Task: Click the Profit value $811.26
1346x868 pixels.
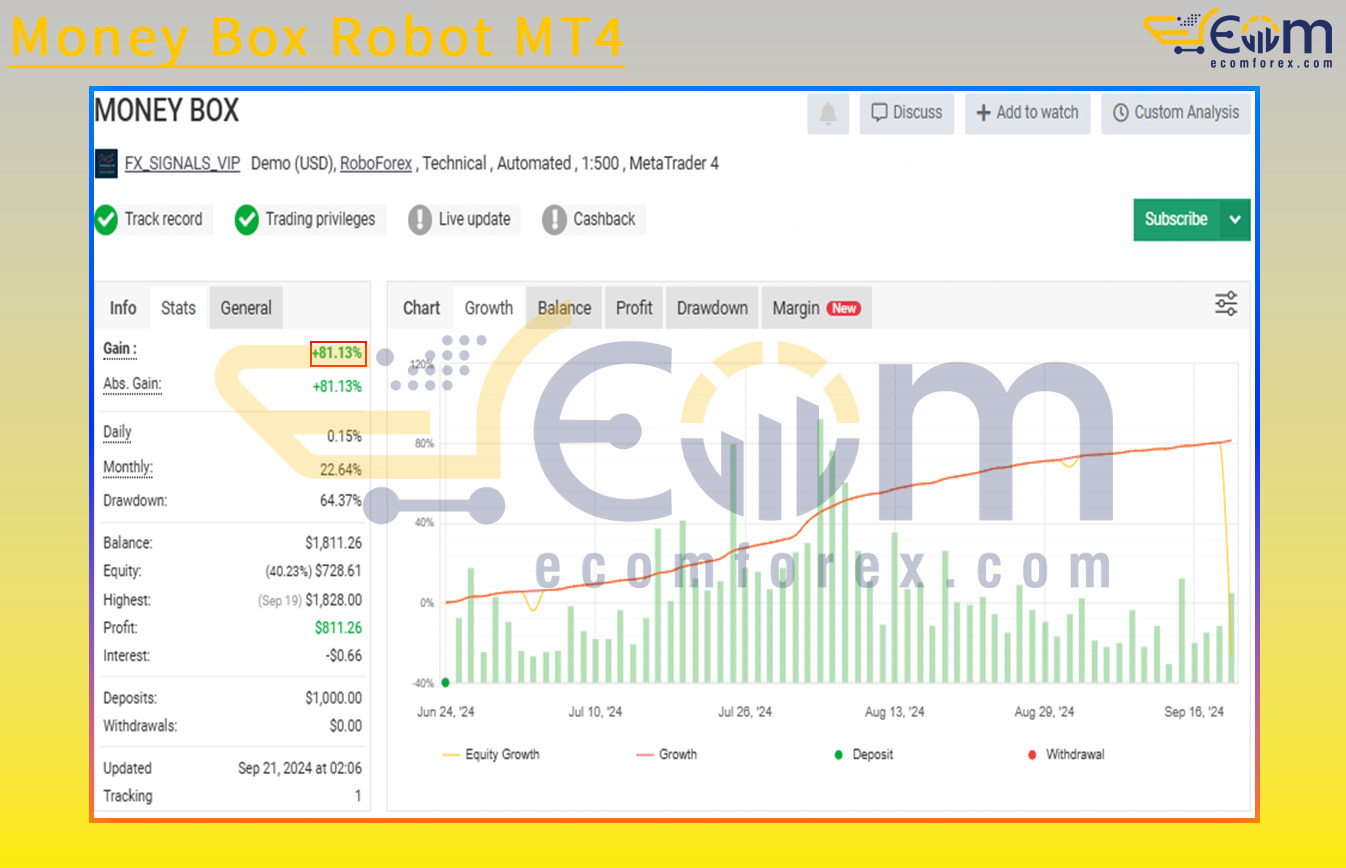Action: click(x=337, y=628)
